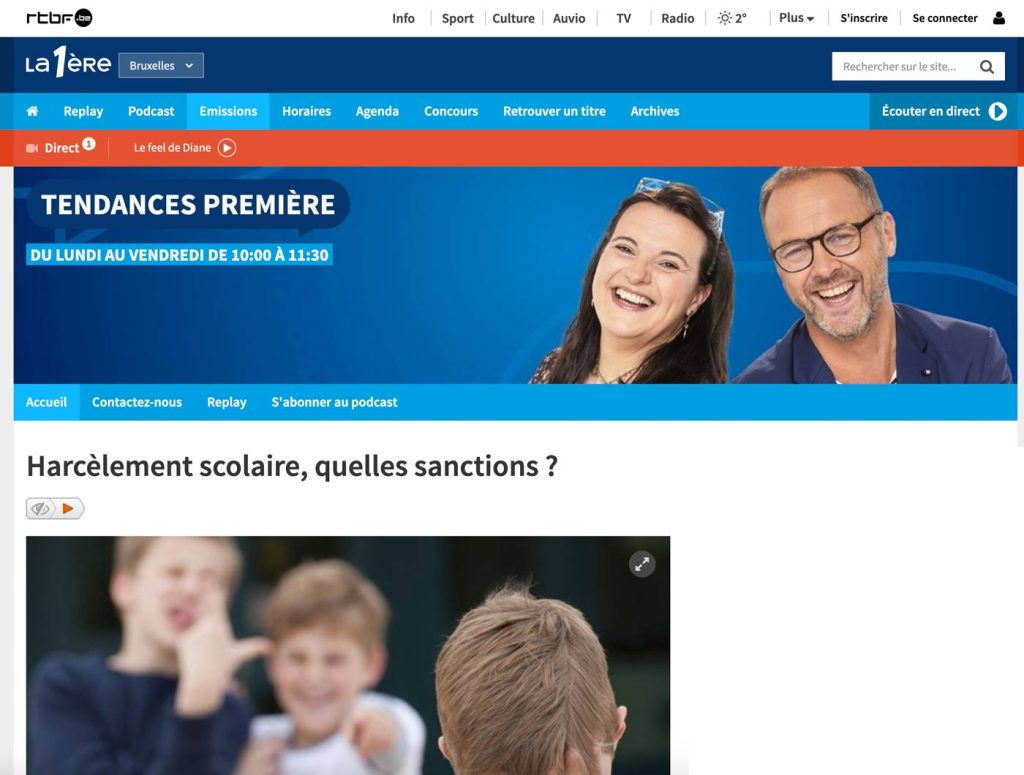This screenshot has height=775, width=1024.
Task: Click the rtbf.be logo
Action: (59, 18)
